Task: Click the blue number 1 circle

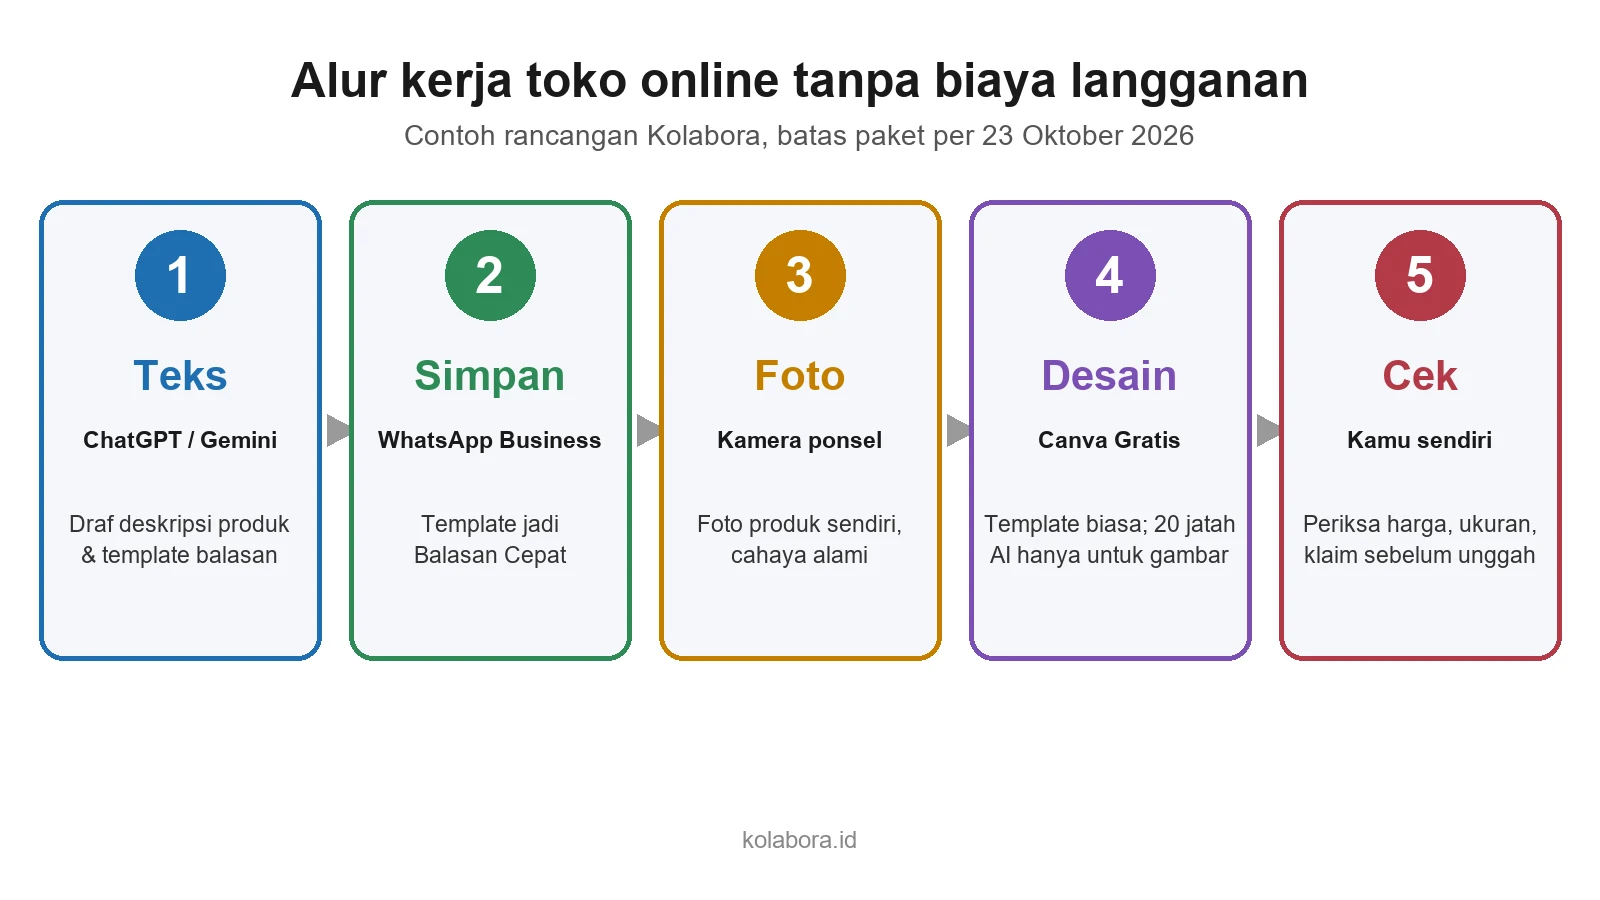Action: point(180,275)
